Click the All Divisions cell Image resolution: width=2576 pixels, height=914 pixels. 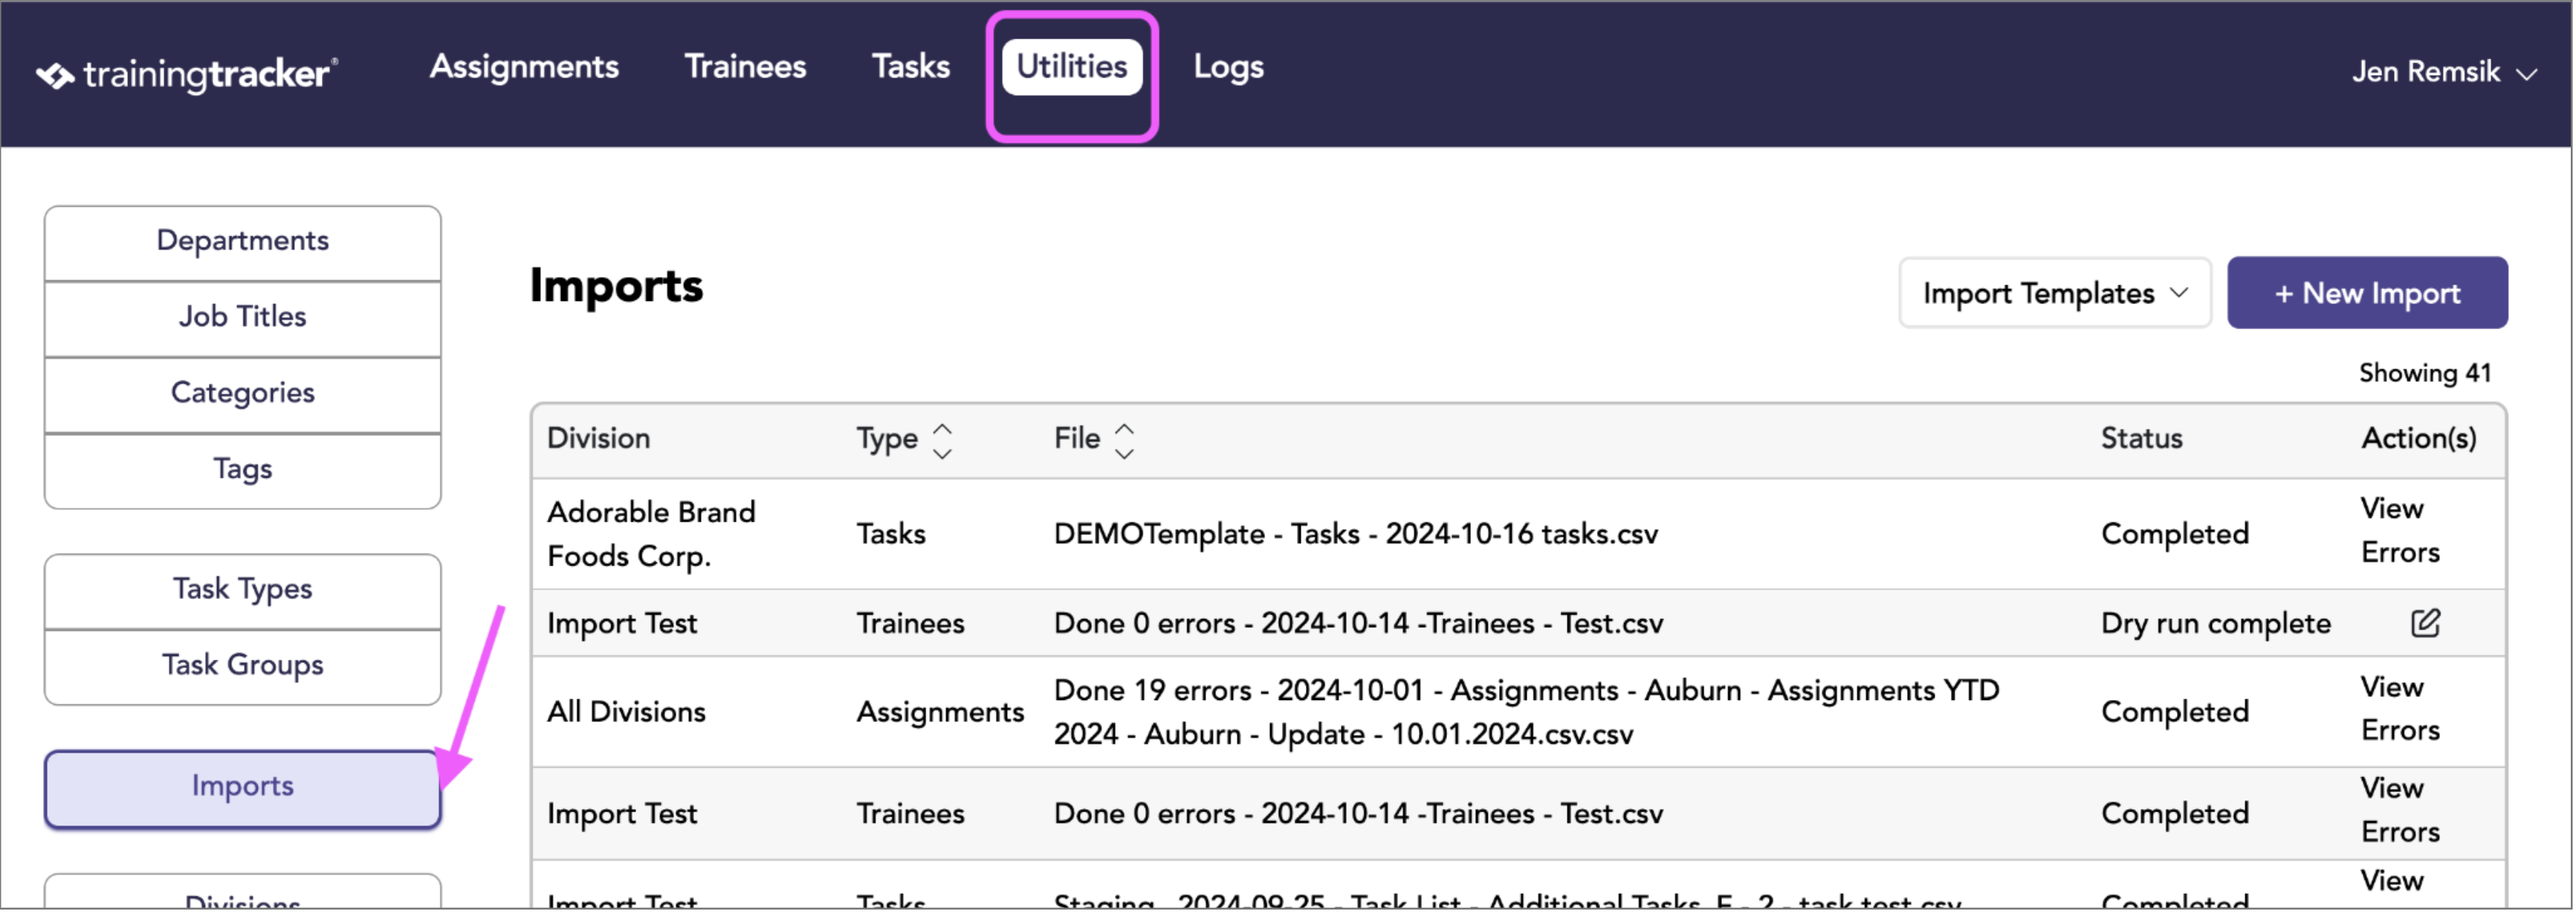click(x=626, y=712)
